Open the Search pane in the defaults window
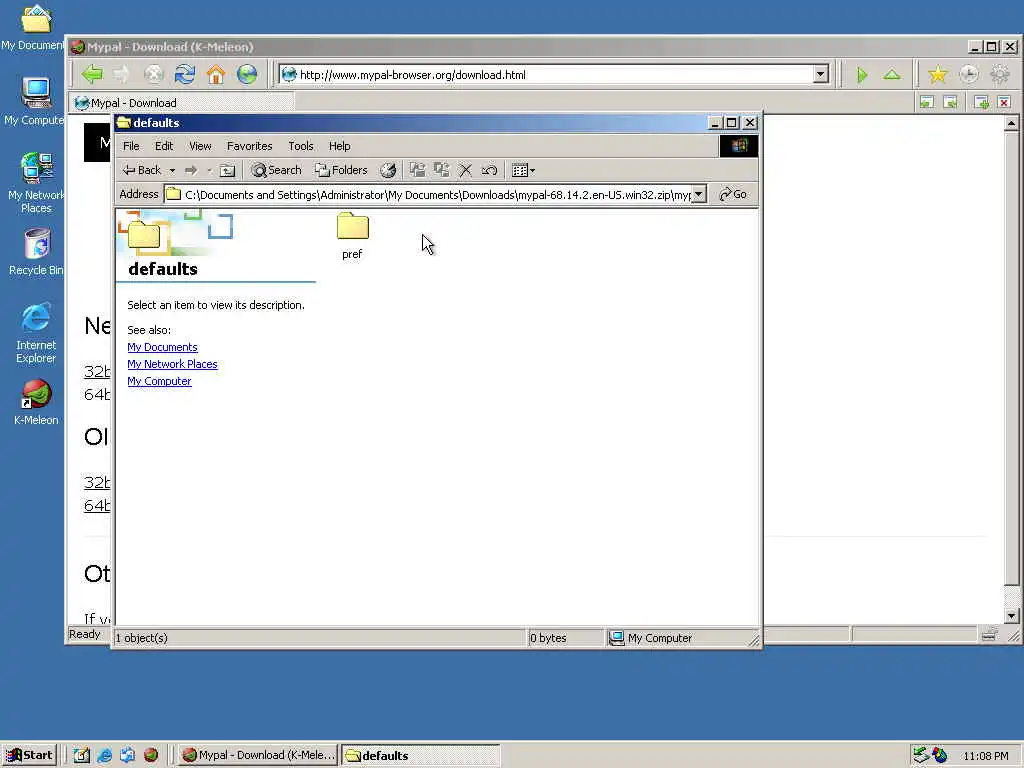Image resolution: width=1024 pixels, height=768 pixels. coord(277,170)
